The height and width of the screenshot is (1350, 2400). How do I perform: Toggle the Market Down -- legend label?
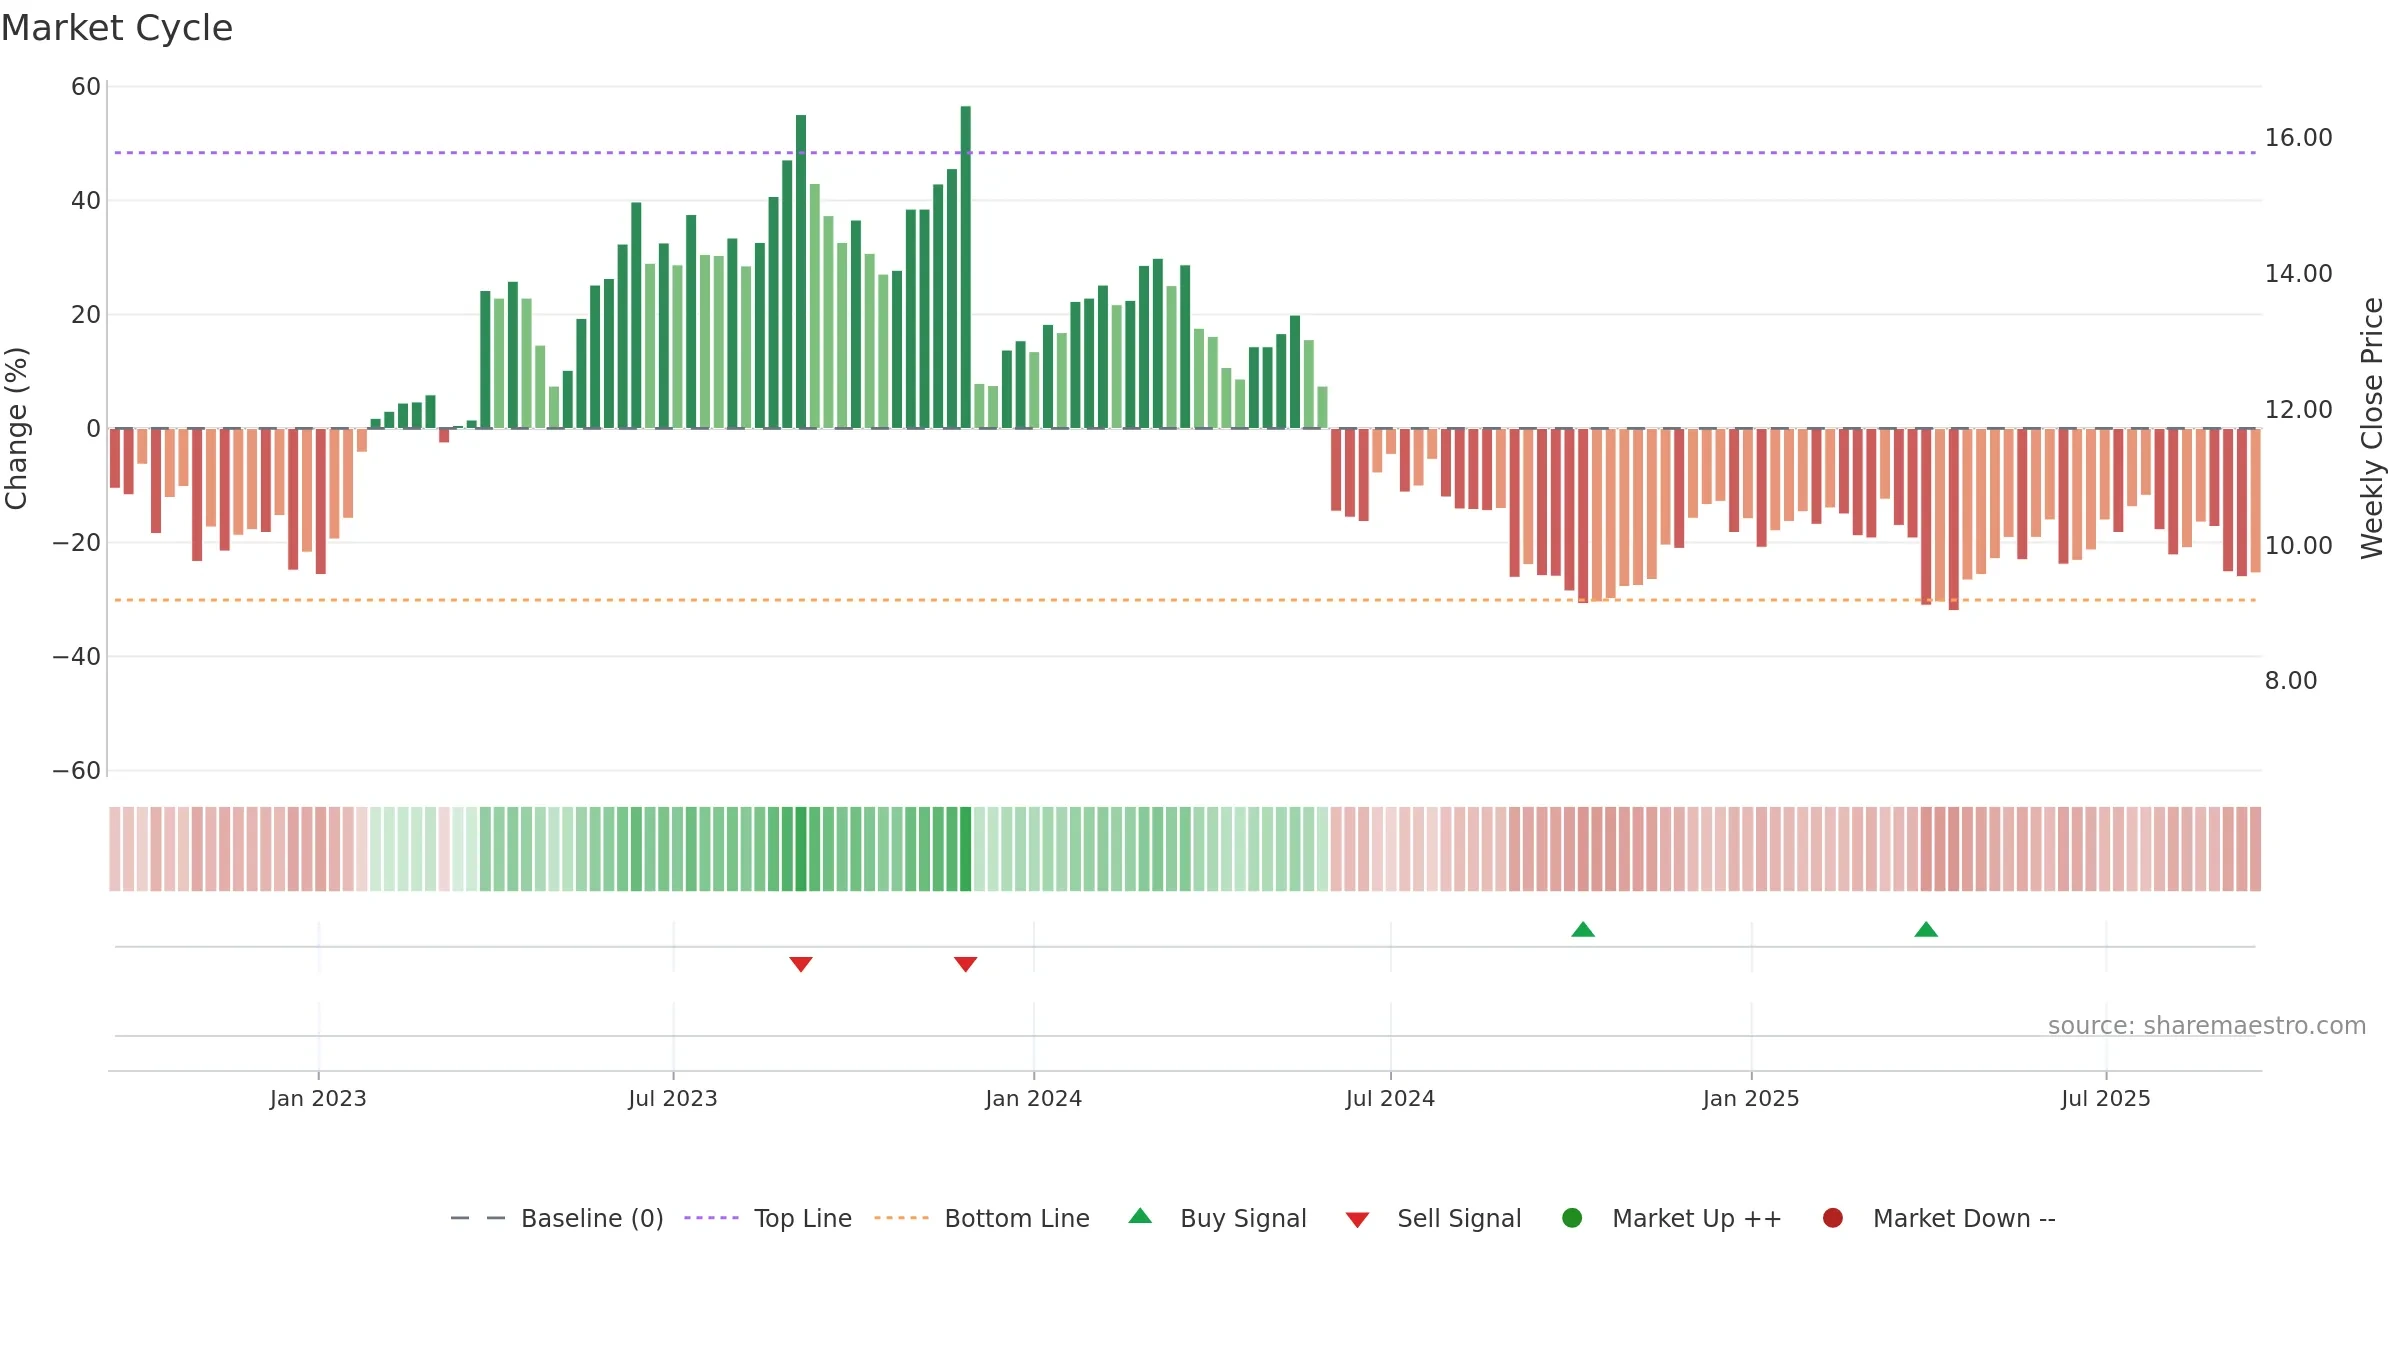1964,1218
